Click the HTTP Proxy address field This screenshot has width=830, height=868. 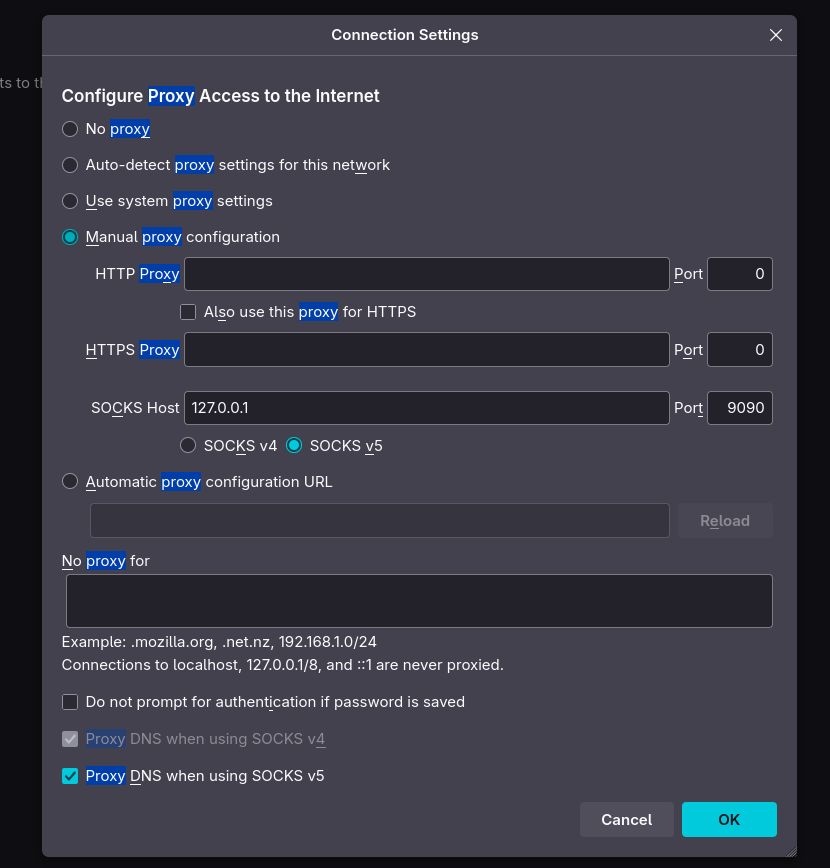(426, 274)
